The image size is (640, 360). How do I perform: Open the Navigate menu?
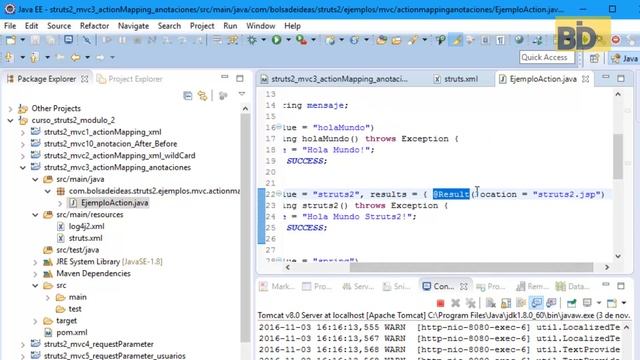click(133, 26)
